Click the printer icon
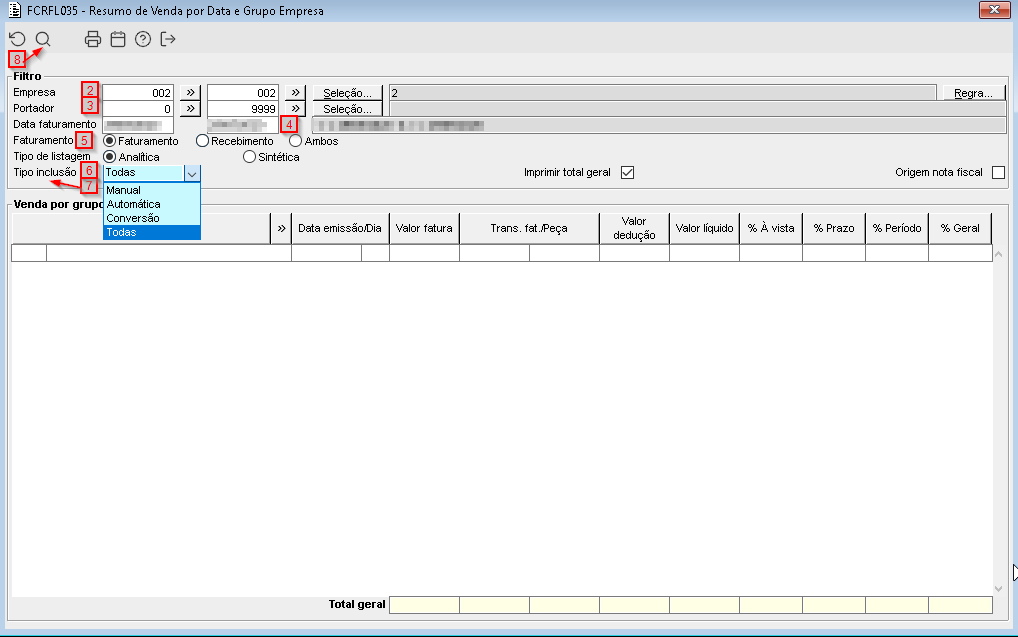Image resolution: width=1018 pixels, height=637 pixels. [93, 39]
